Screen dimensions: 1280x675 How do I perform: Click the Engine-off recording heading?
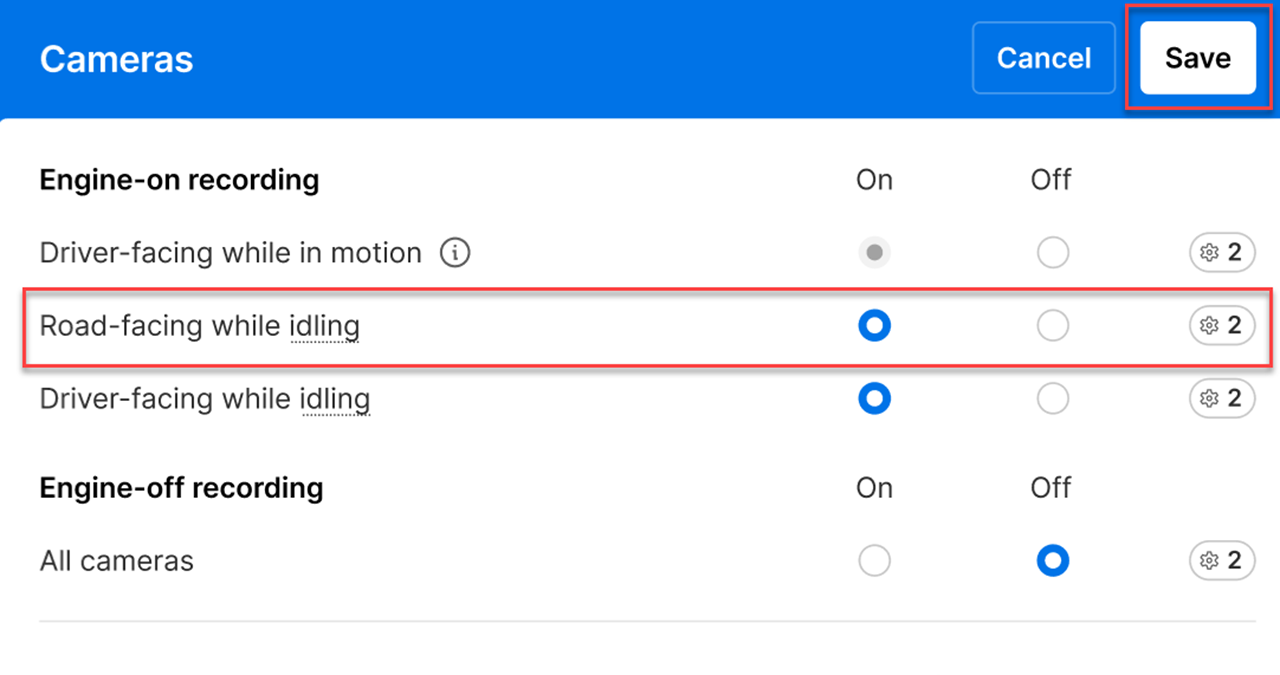pyautogui.click(x=181, y=488)
